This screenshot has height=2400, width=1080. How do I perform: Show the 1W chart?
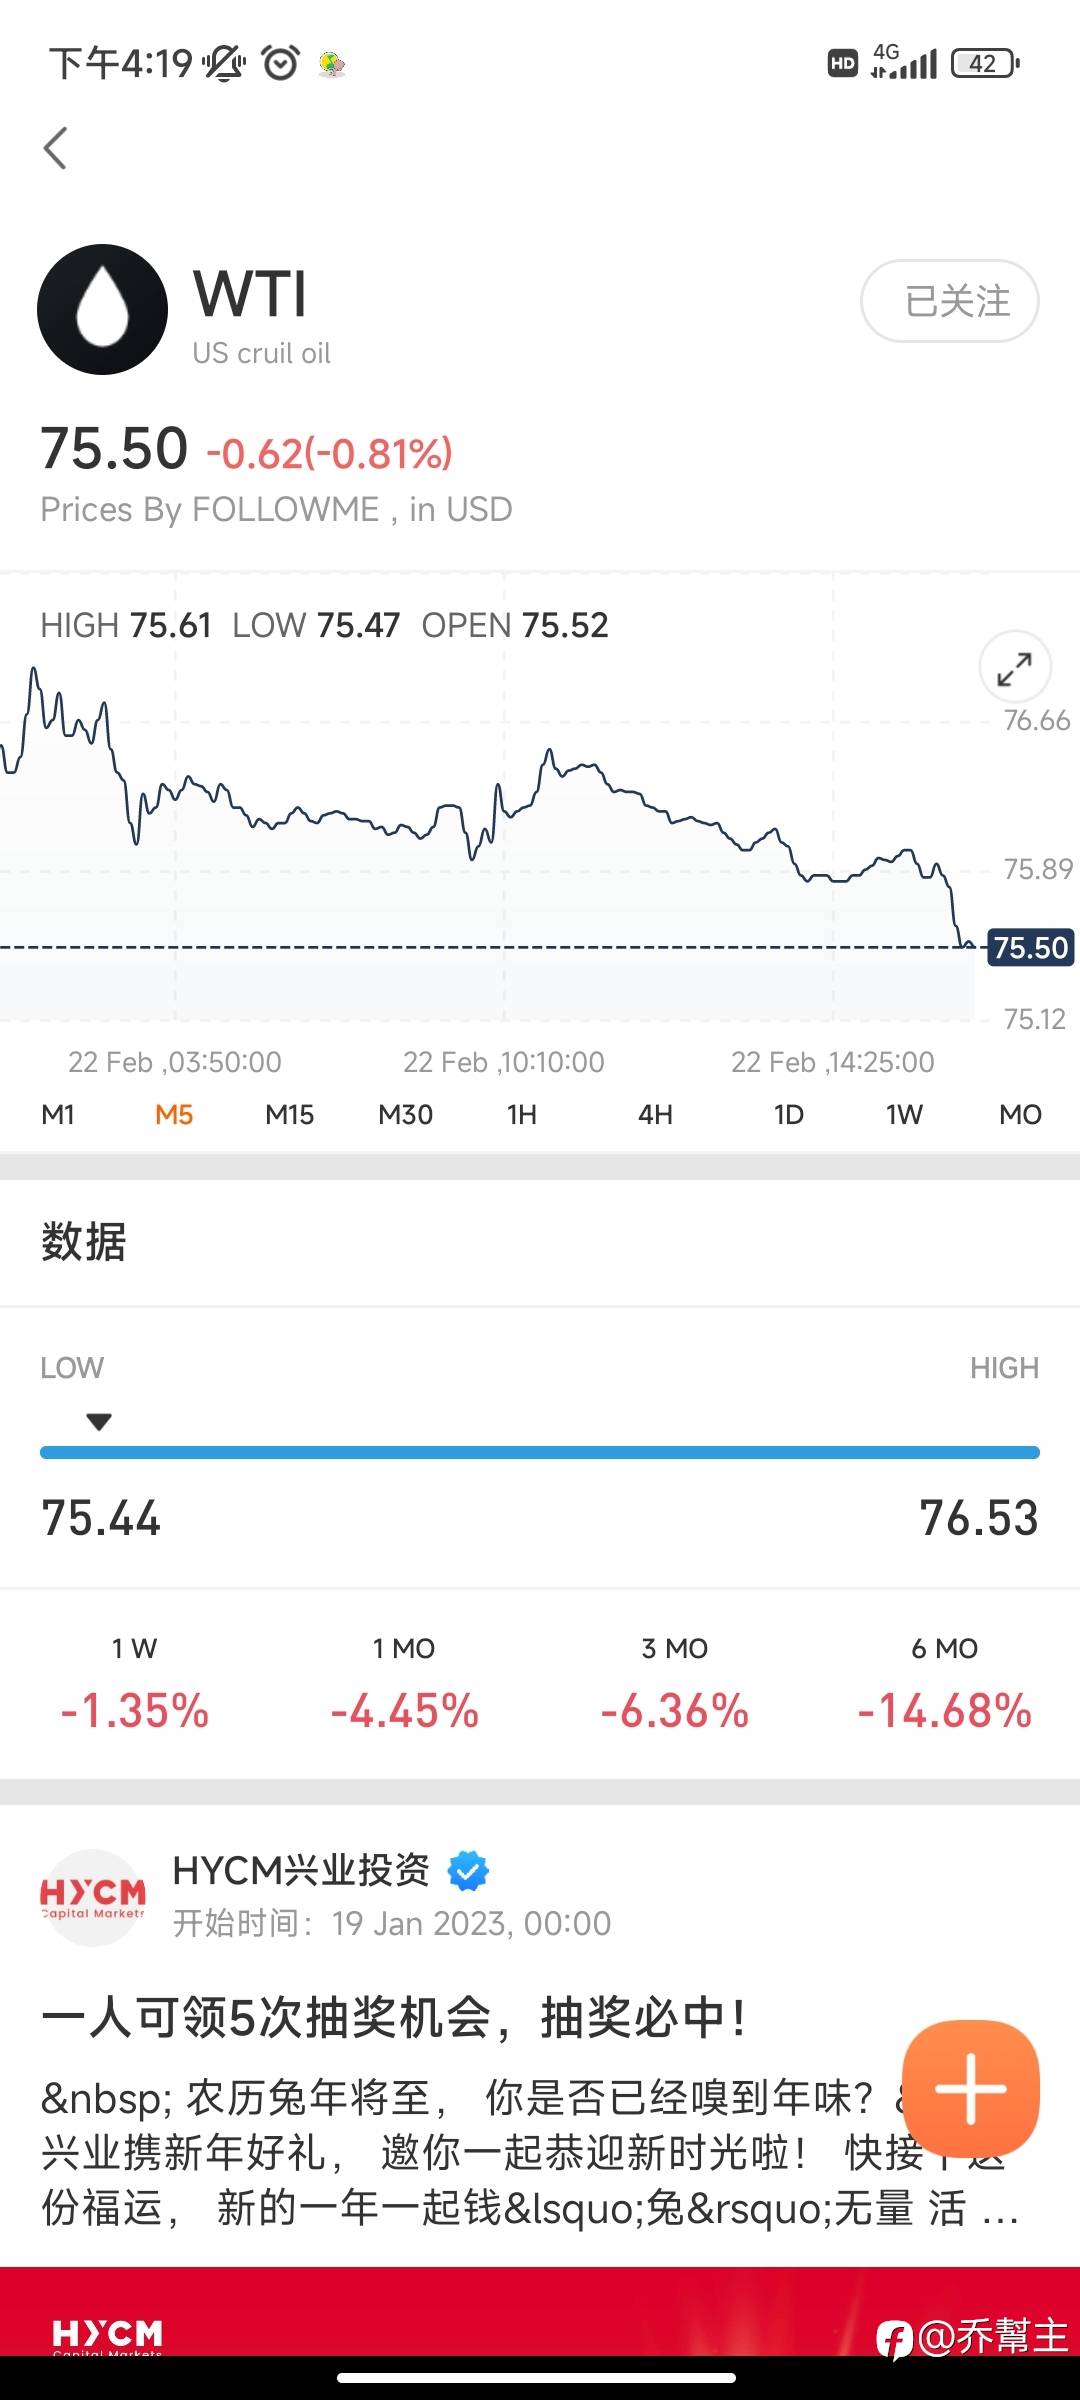(904, 1114)
